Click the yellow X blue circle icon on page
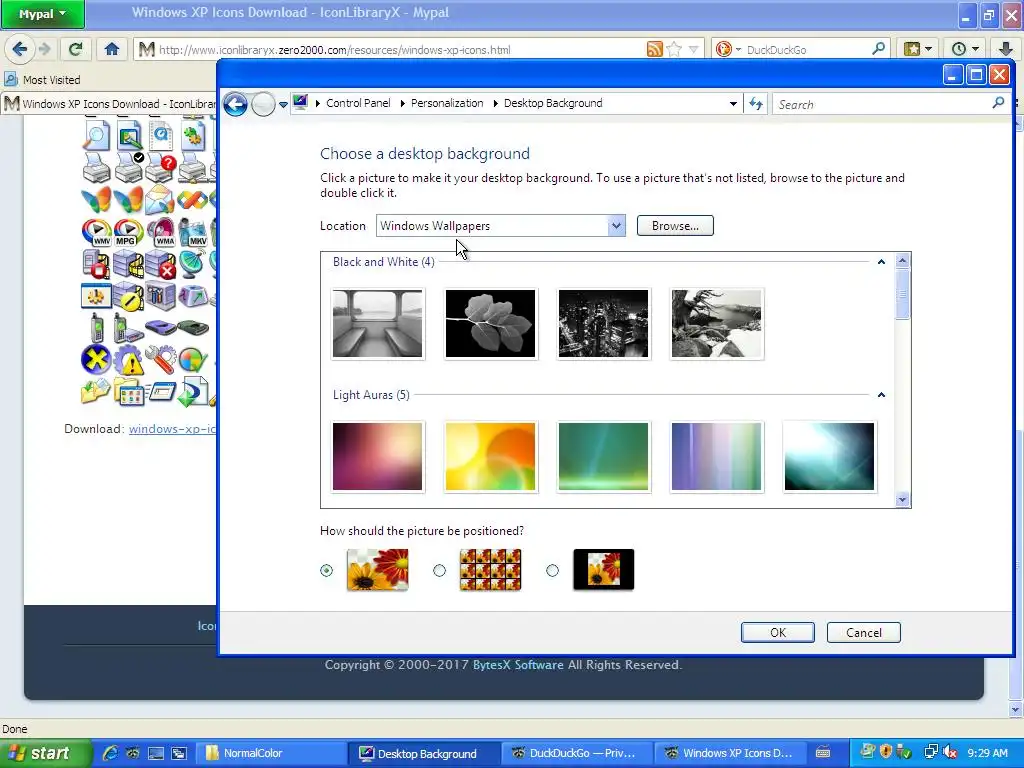1024x768 pixels. [x=95, y=360]
